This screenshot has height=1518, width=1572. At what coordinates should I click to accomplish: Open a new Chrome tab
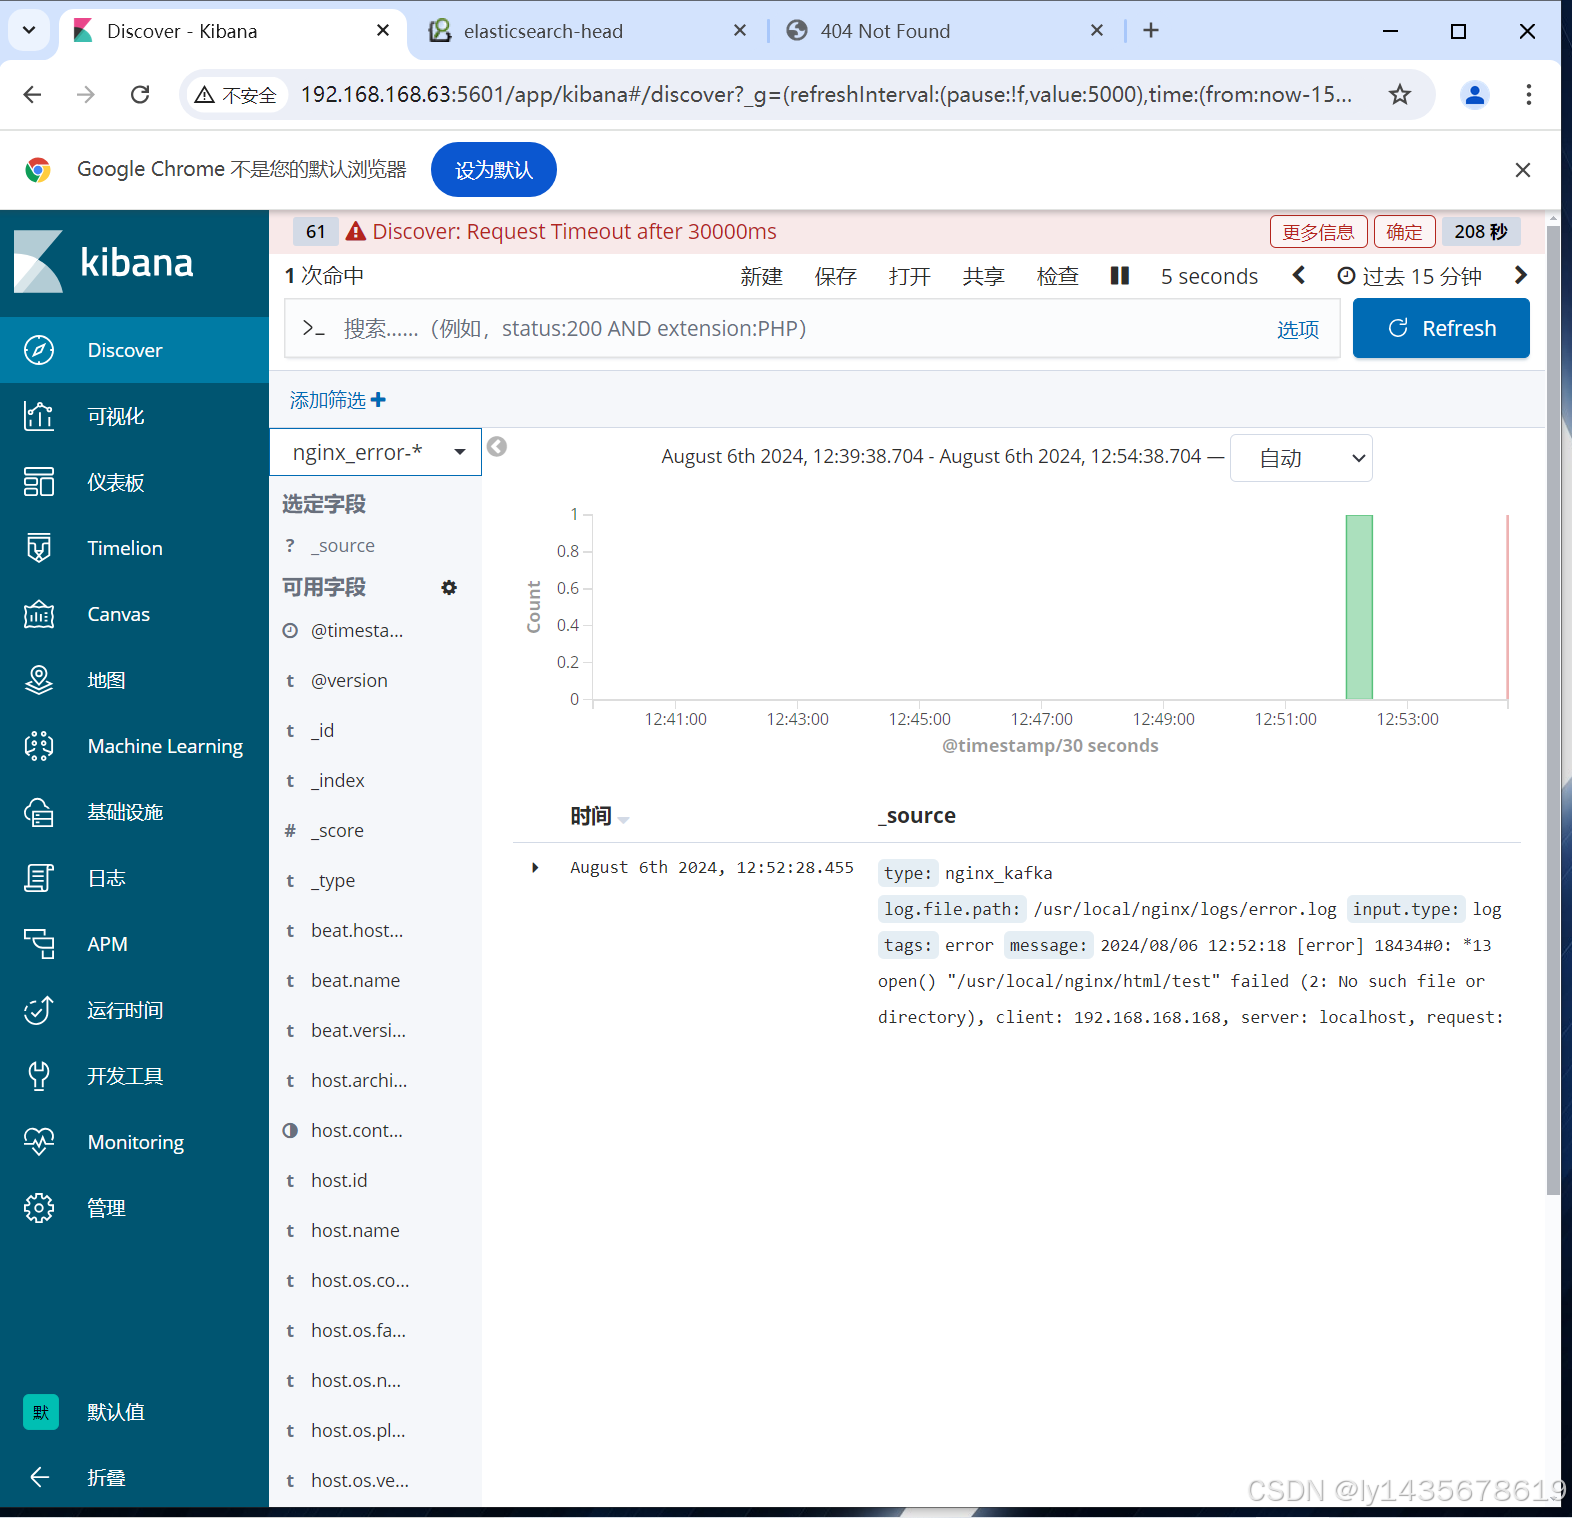1151,31
